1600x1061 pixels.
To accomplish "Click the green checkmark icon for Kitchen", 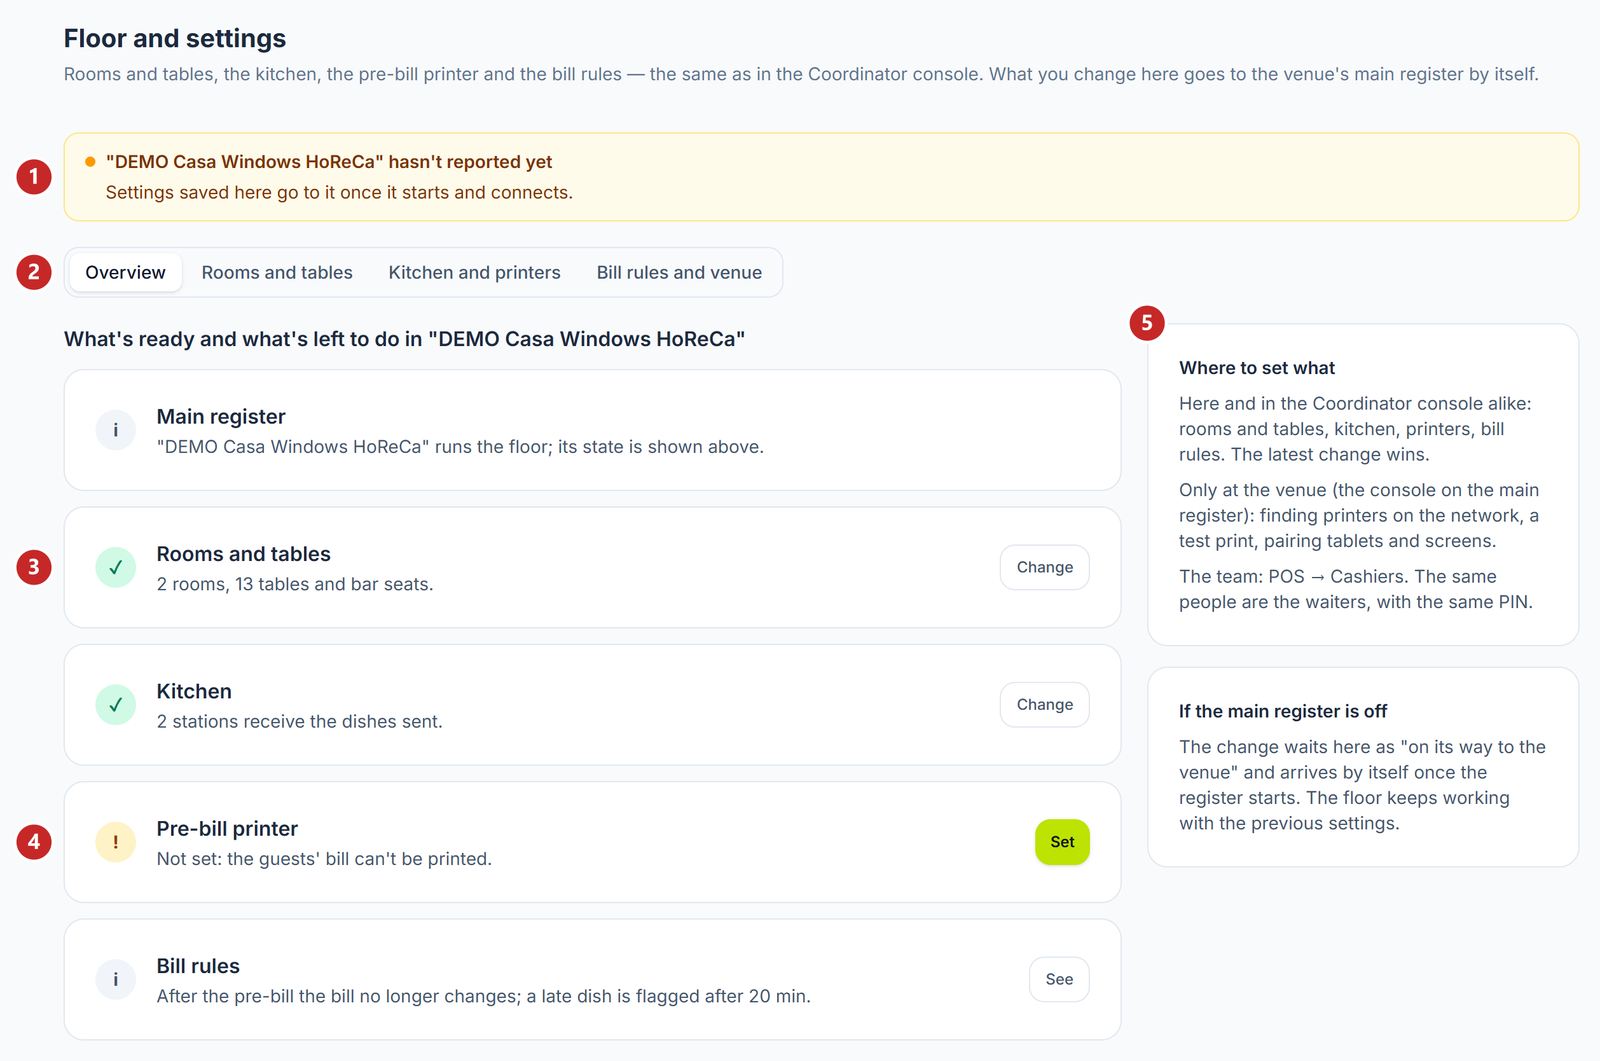I will coord(116,705).
